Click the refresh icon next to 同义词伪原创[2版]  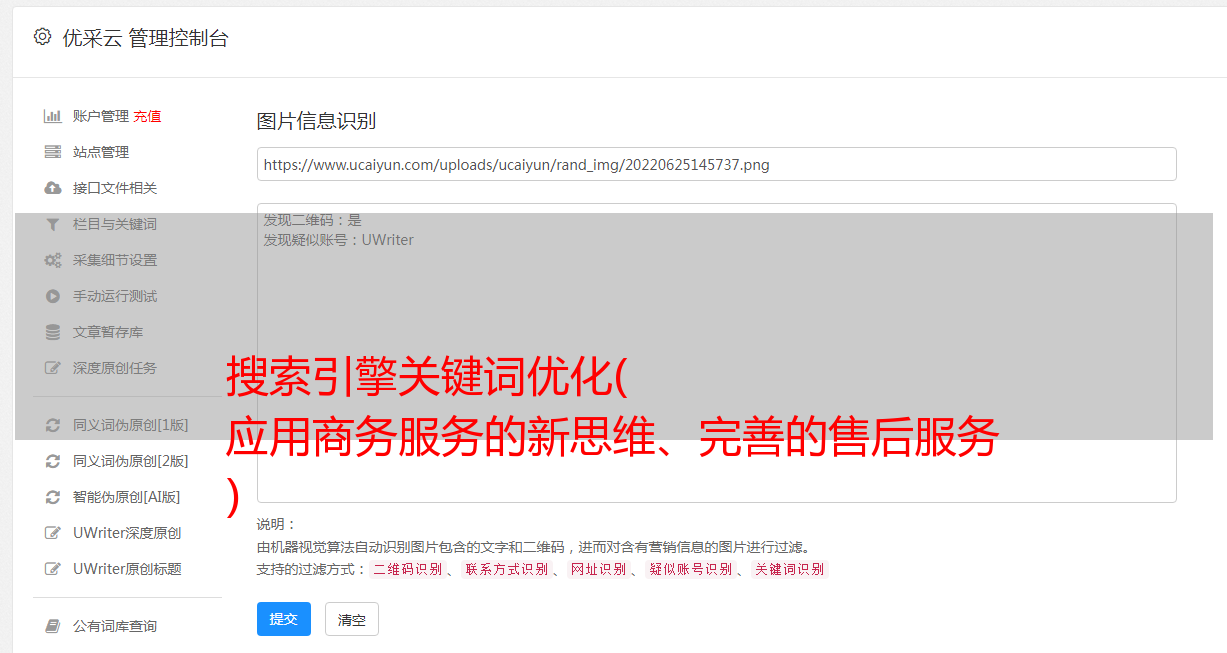pyautogui.click(x=53, y=461)
